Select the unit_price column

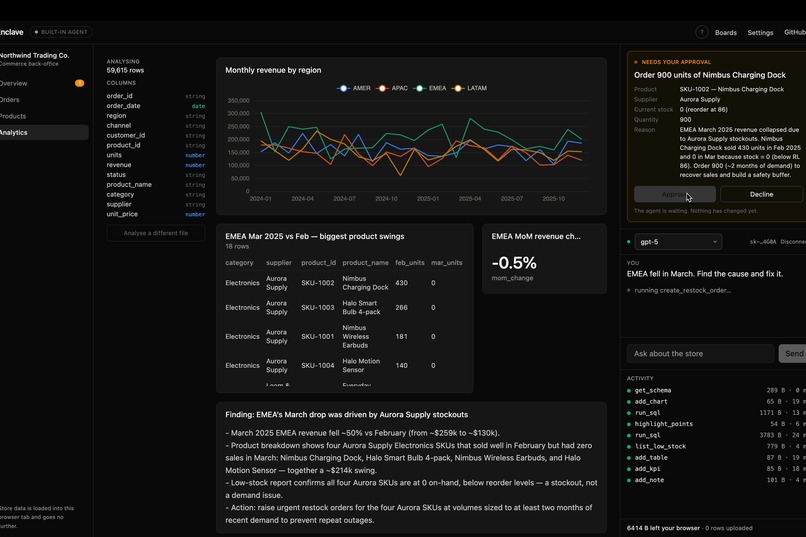[156, 214]
